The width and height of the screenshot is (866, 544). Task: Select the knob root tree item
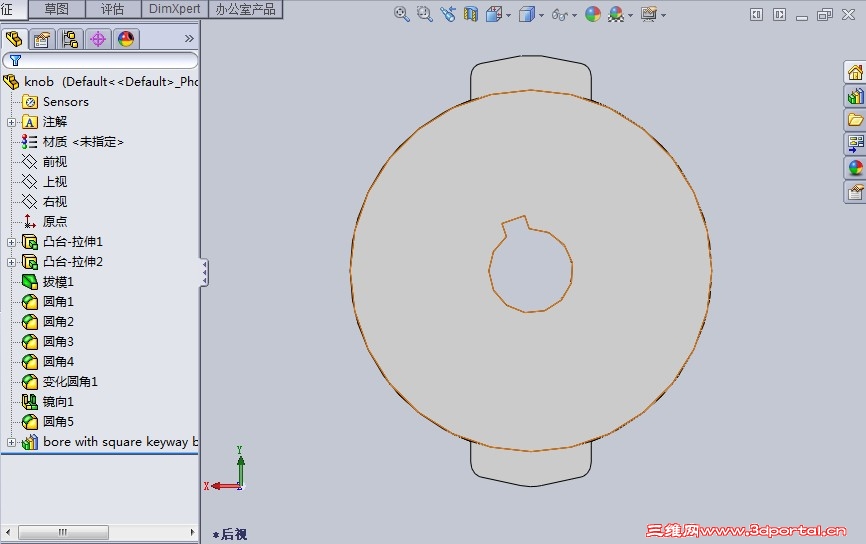pos(101,82)
